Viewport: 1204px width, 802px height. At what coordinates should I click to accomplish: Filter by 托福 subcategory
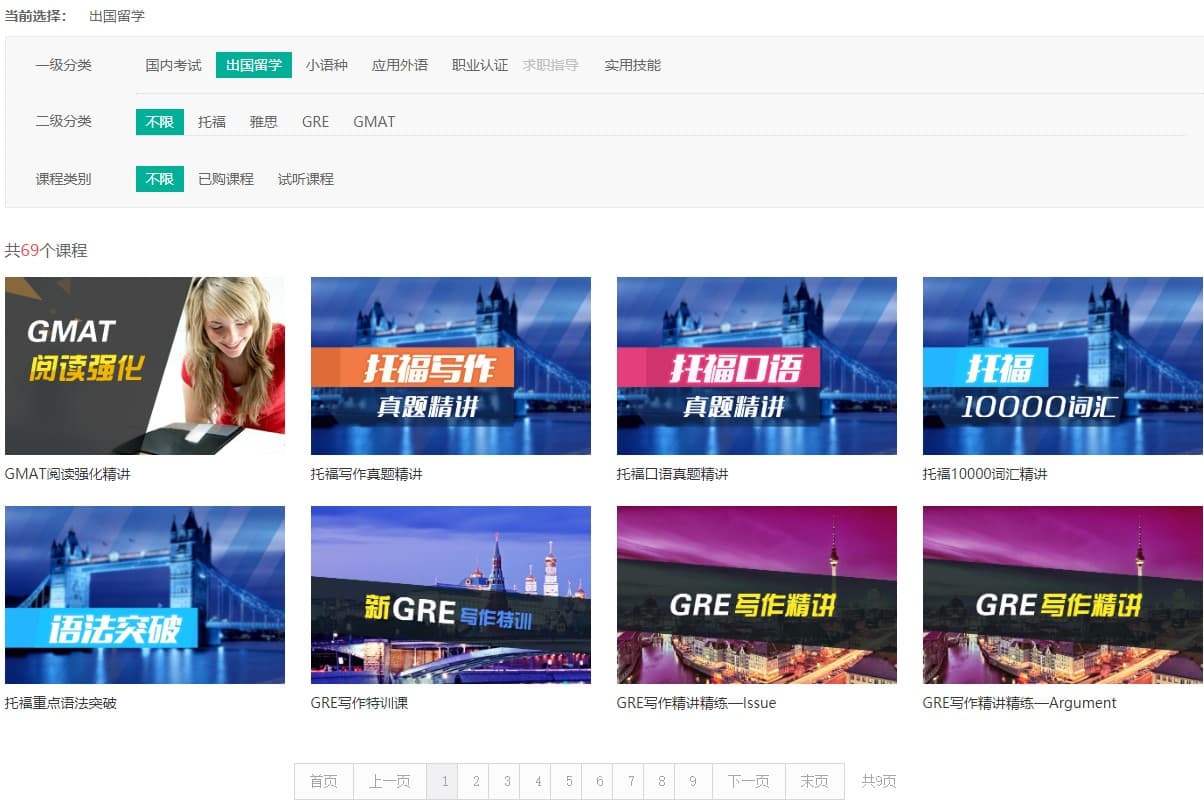(x=212, y=122)
